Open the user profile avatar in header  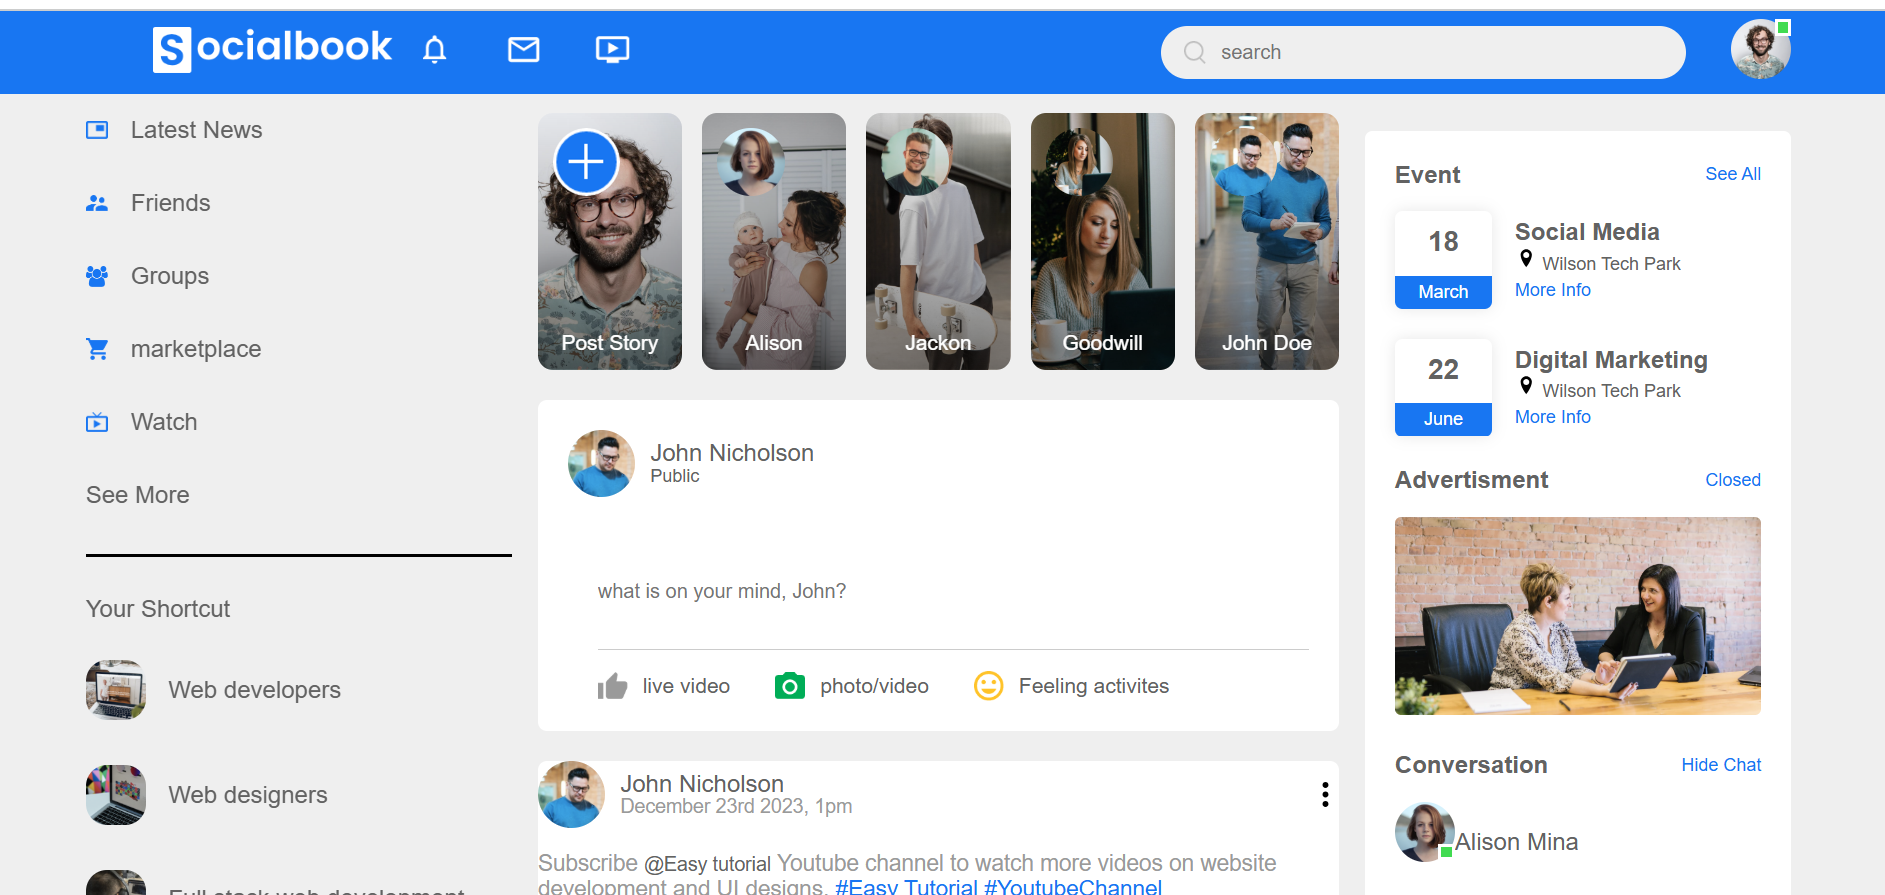pyautogui.click(x=1760, y=49)
